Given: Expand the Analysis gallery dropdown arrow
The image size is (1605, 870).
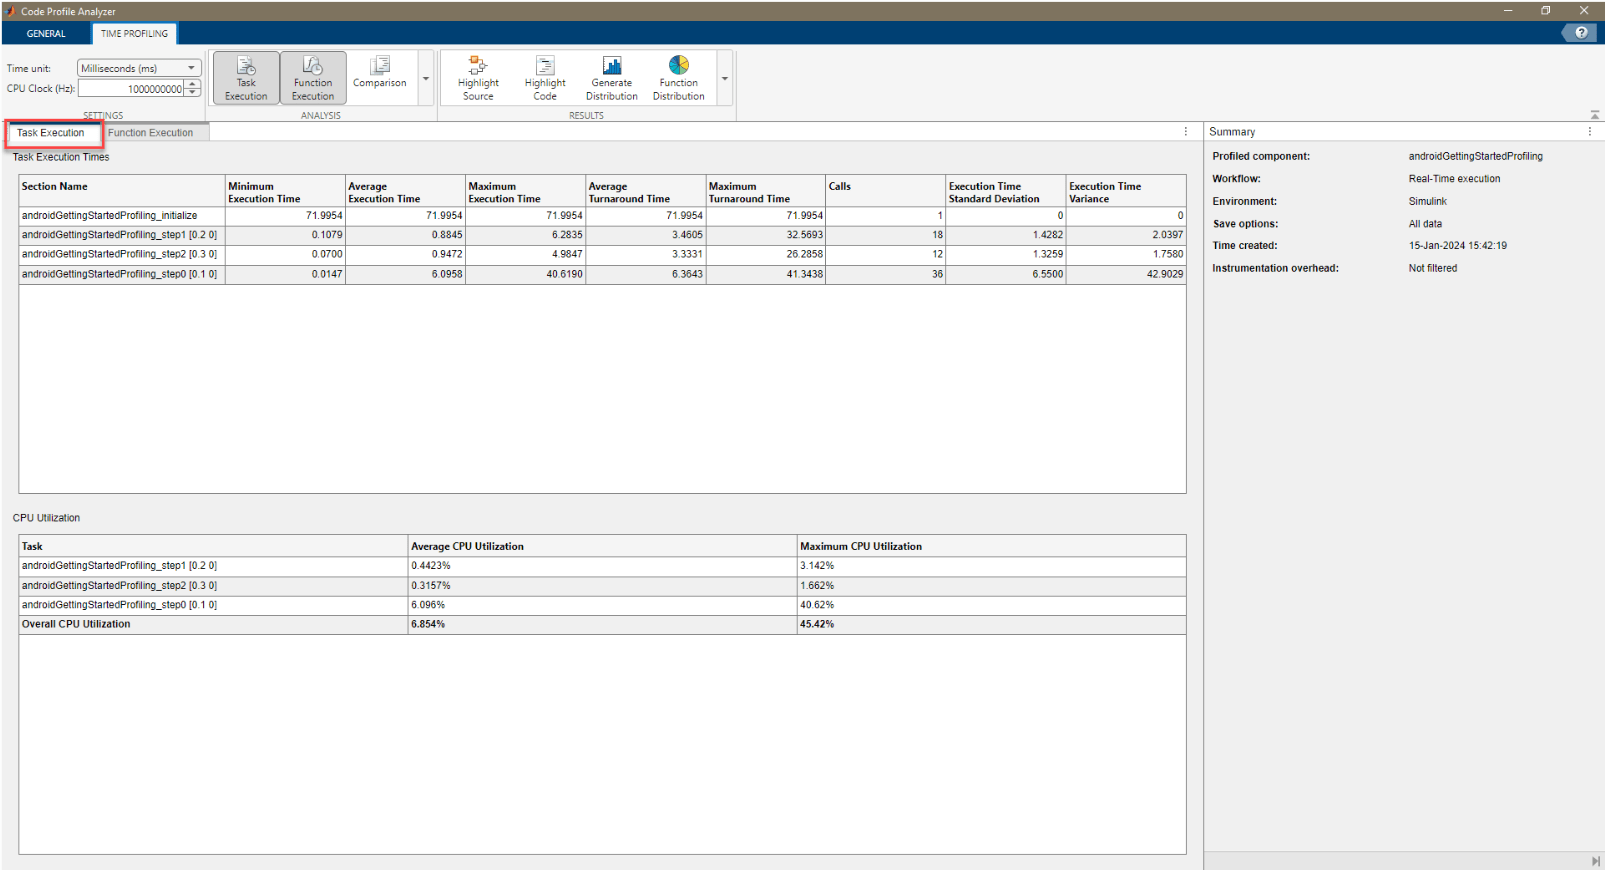Looking at the screenshot, I should click(x=426, y=79).
